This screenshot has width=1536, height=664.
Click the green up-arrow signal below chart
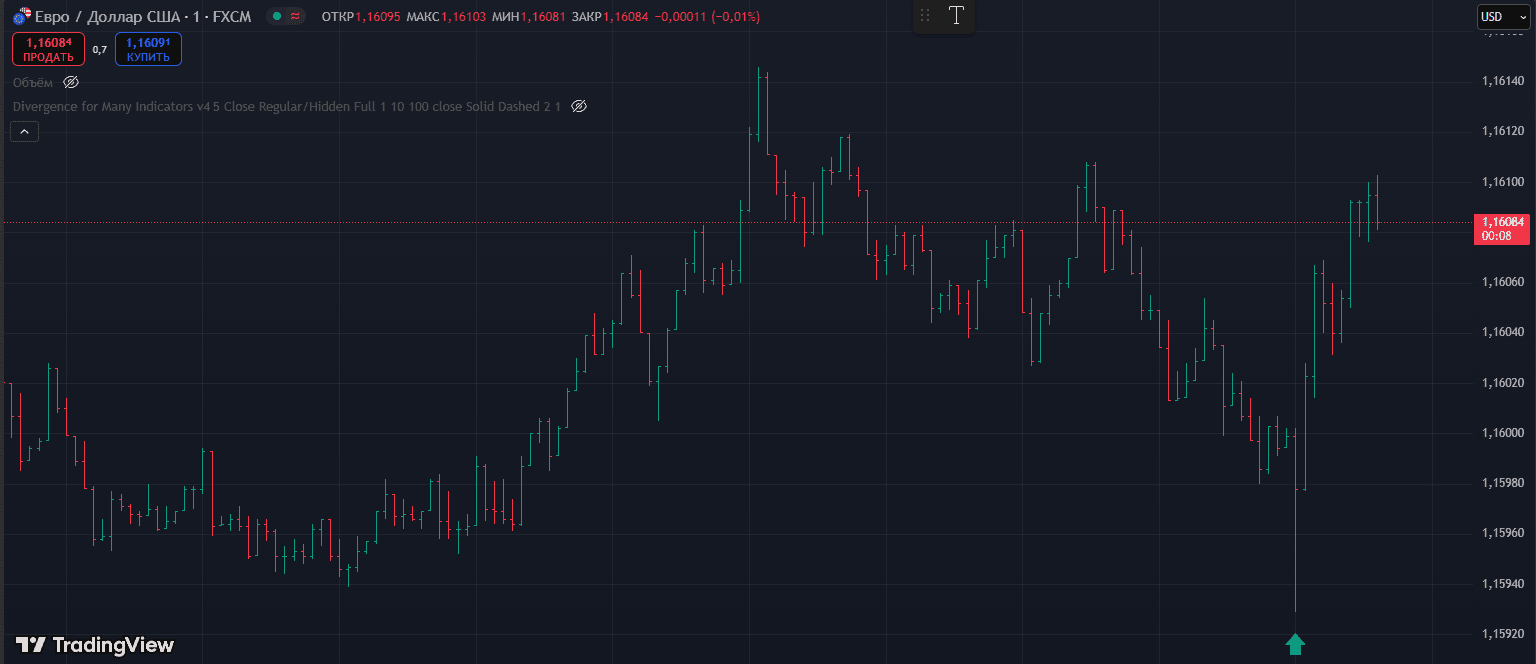1295,644
